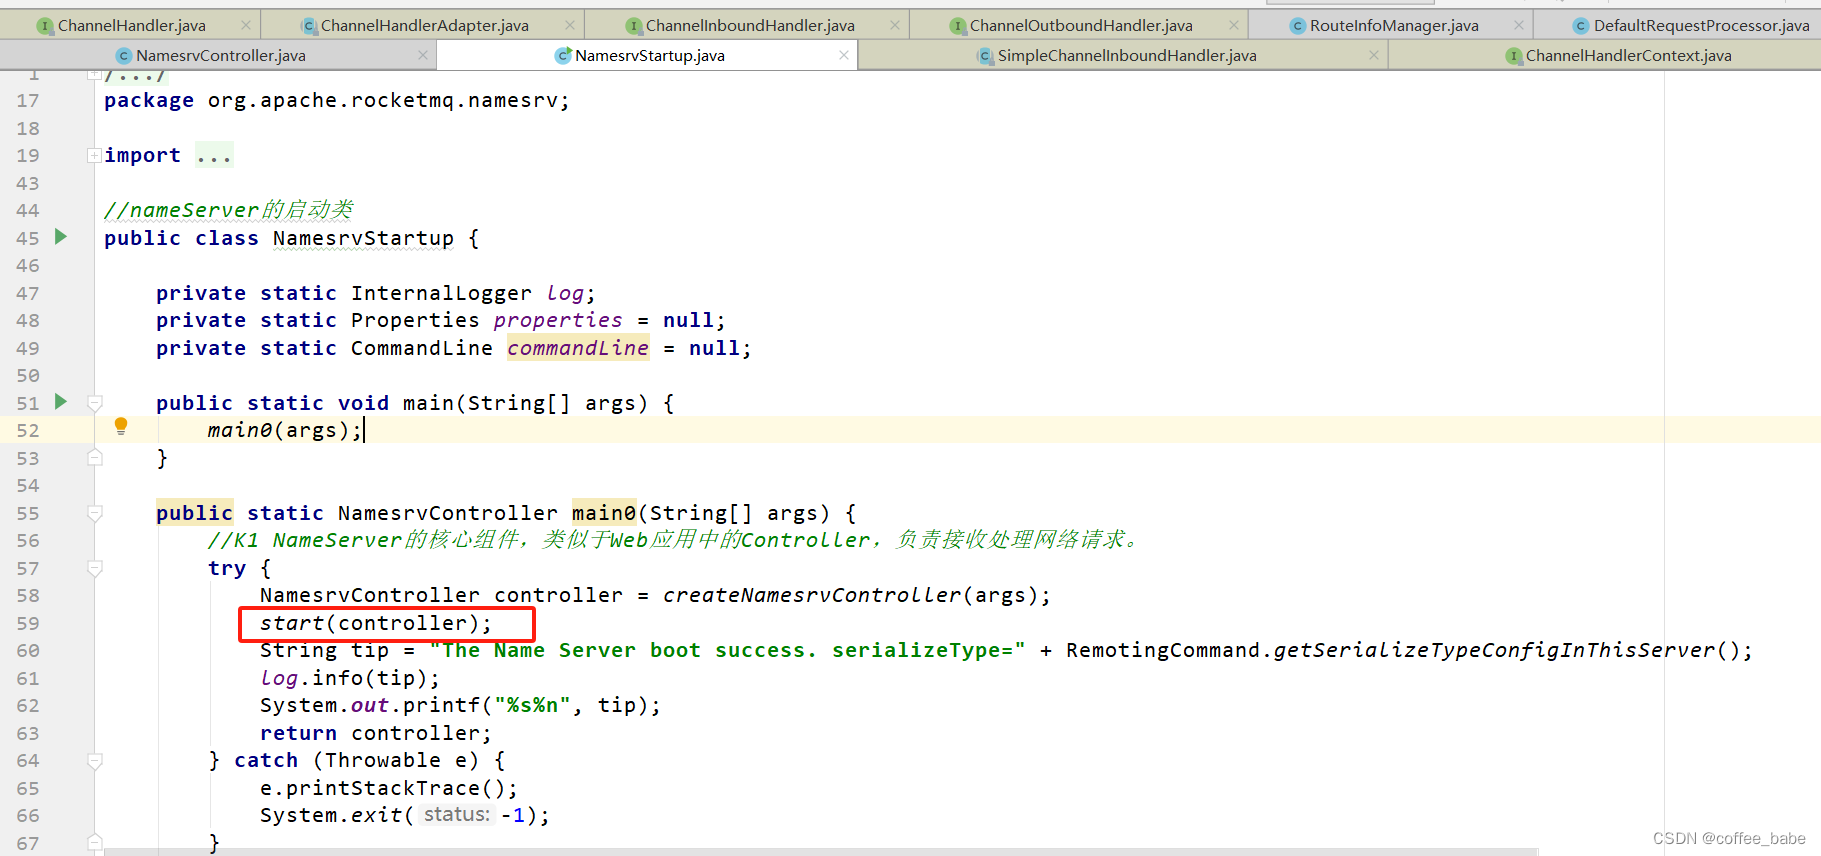The width and height of the screenshot is (1821, 856).
Task: Click run gutter icon beside main method
Action: [x=61, y=402]
